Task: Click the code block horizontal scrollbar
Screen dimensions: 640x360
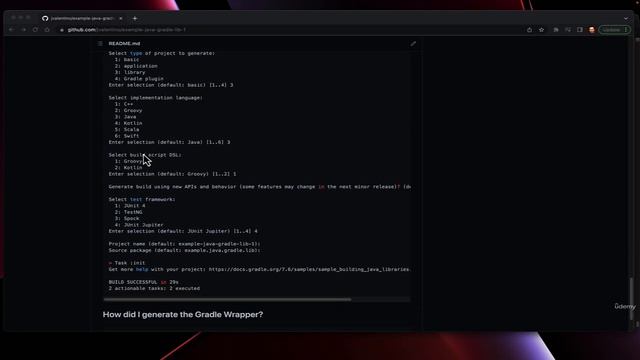Action: [227, 299]
